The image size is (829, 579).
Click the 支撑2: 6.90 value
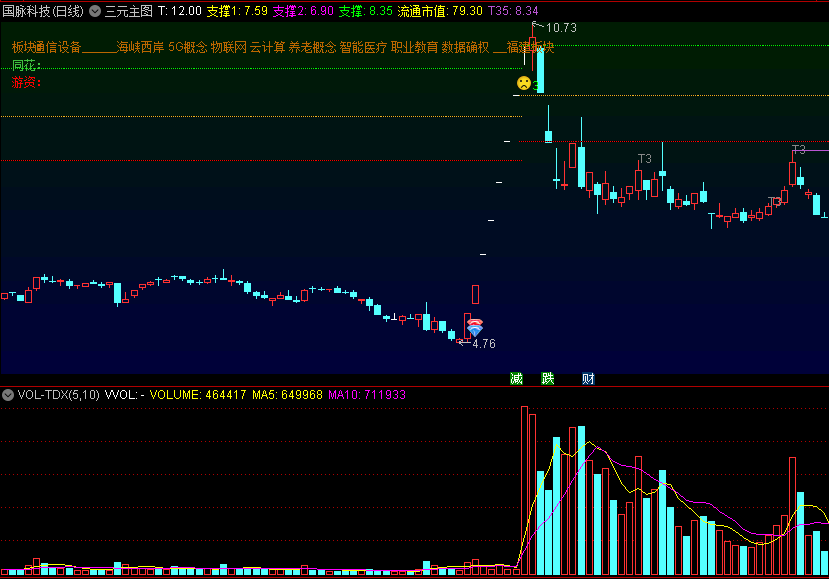click(x=303, y=11)
